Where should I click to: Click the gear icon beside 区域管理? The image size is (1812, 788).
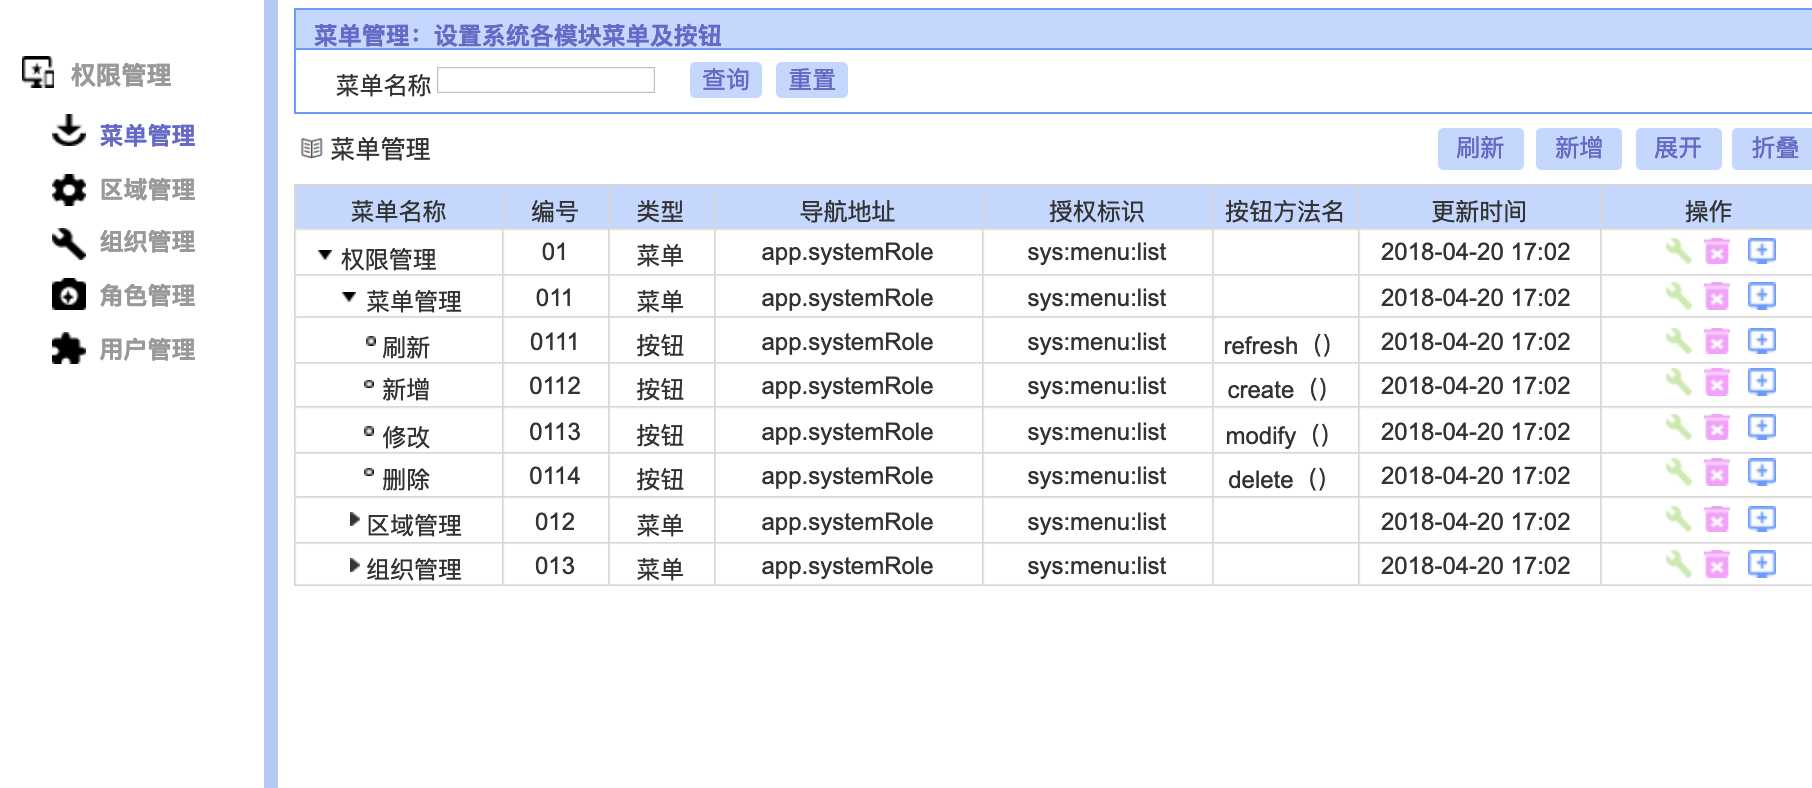[68, 189]
